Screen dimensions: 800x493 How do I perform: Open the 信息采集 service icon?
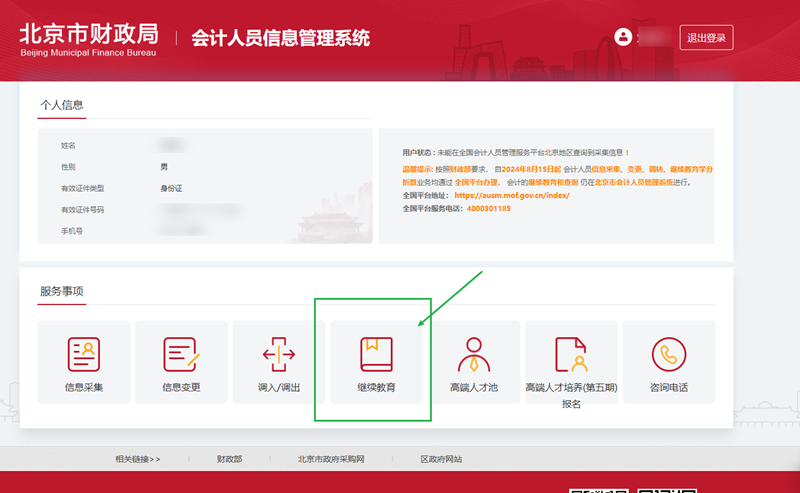tap(84, 354)
